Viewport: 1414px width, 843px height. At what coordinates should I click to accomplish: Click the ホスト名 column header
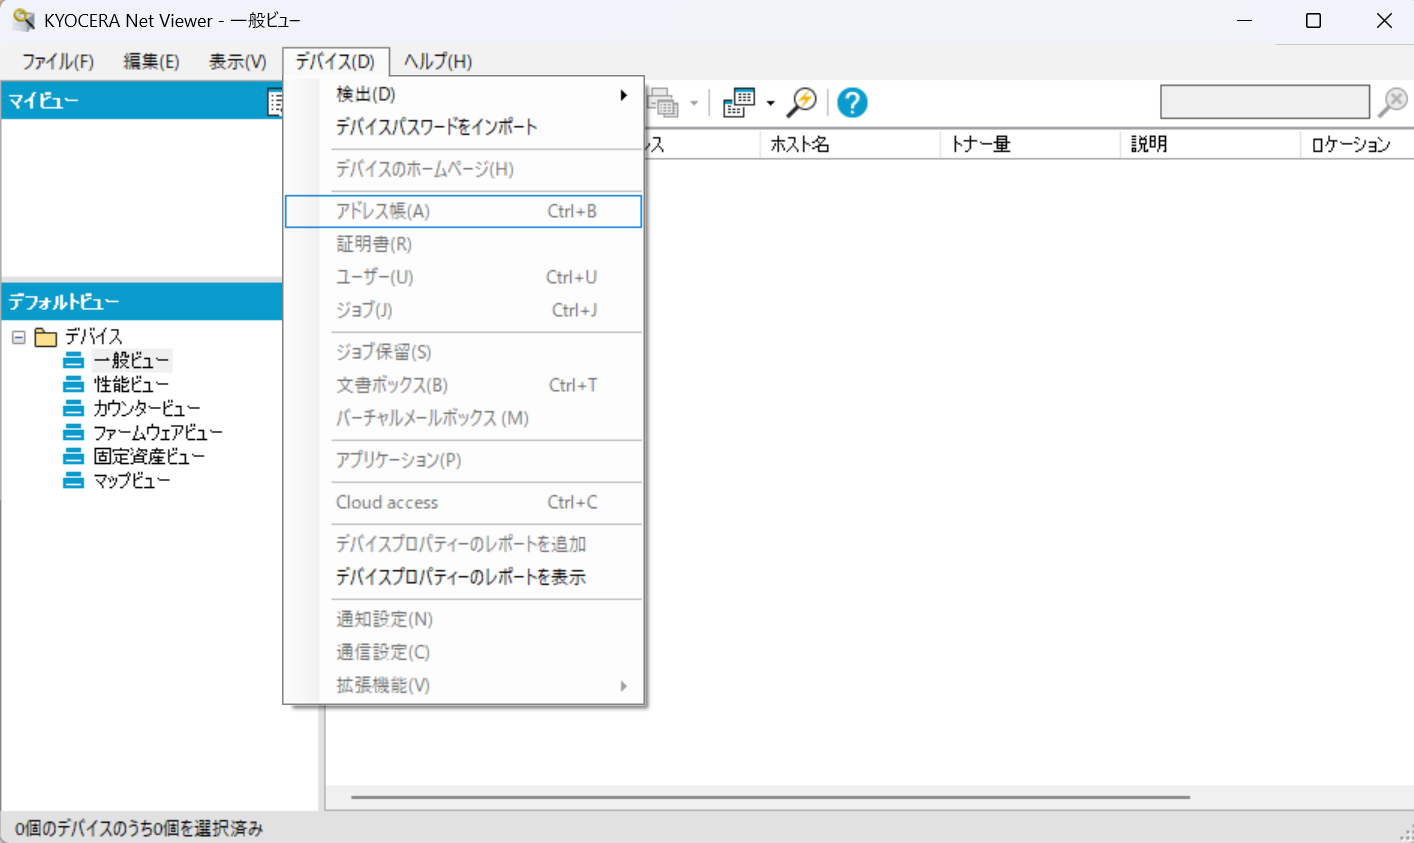click(850, 144)
